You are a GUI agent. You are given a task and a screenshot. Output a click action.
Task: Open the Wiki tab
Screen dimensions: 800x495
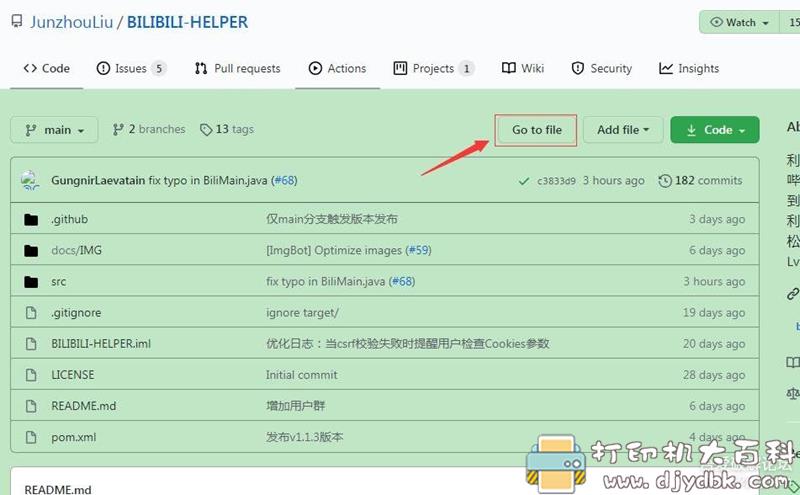[x=523, y=68]
